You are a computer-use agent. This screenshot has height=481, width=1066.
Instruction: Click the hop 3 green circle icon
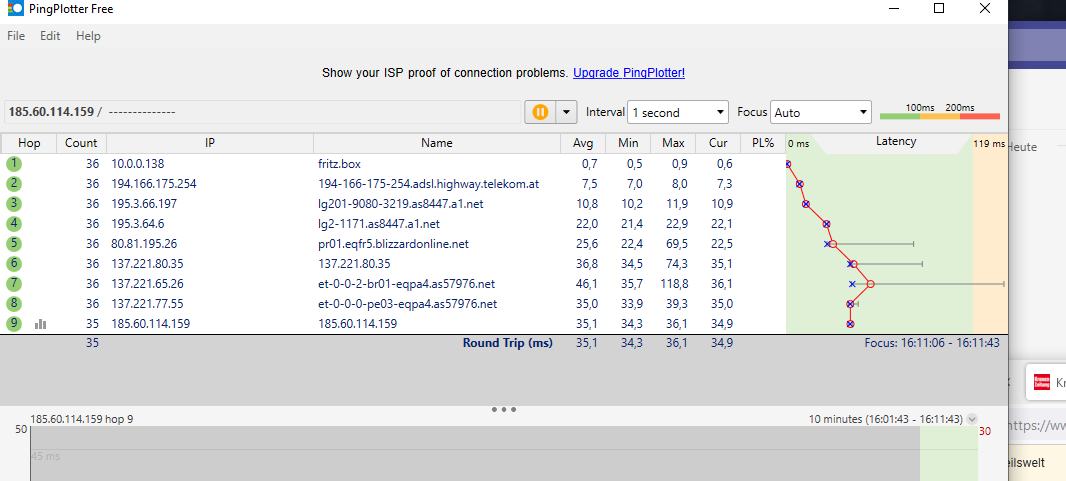pyautogui.click(x=14, y=204)
